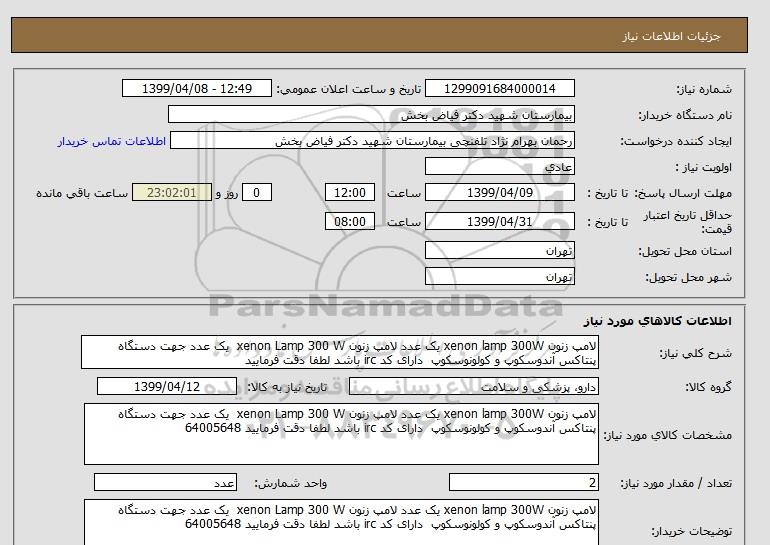This screenshot has height=545, width=770.
Task: Select the announcement date field 1399/04/08 - 12:49
Action: tap(196, 88)
